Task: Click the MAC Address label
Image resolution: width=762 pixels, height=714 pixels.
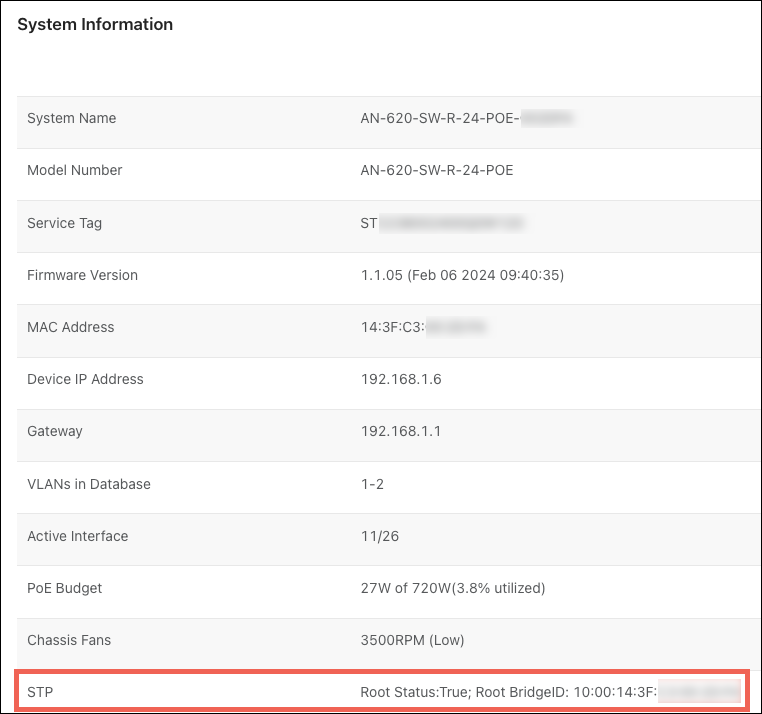Action: point(70,327)
